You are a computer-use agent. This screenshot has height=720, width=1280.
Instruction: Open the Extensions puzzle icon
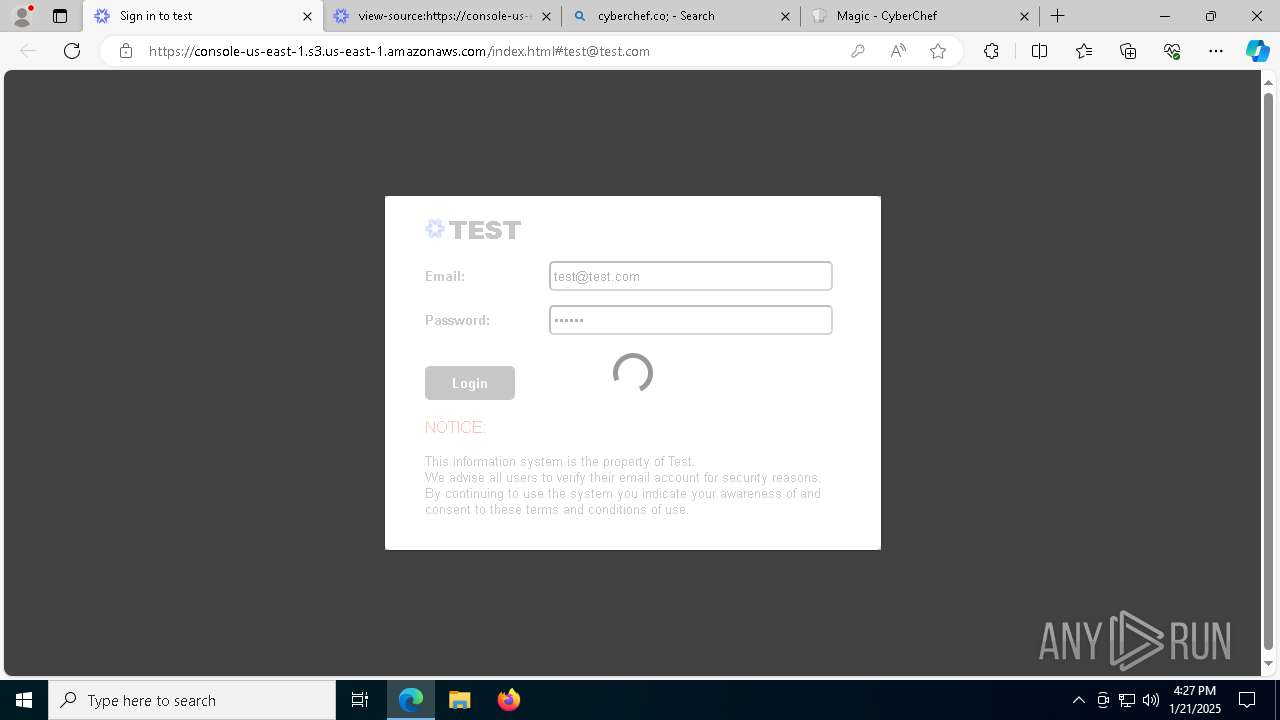pyautogui.click(x=991, y=51)
